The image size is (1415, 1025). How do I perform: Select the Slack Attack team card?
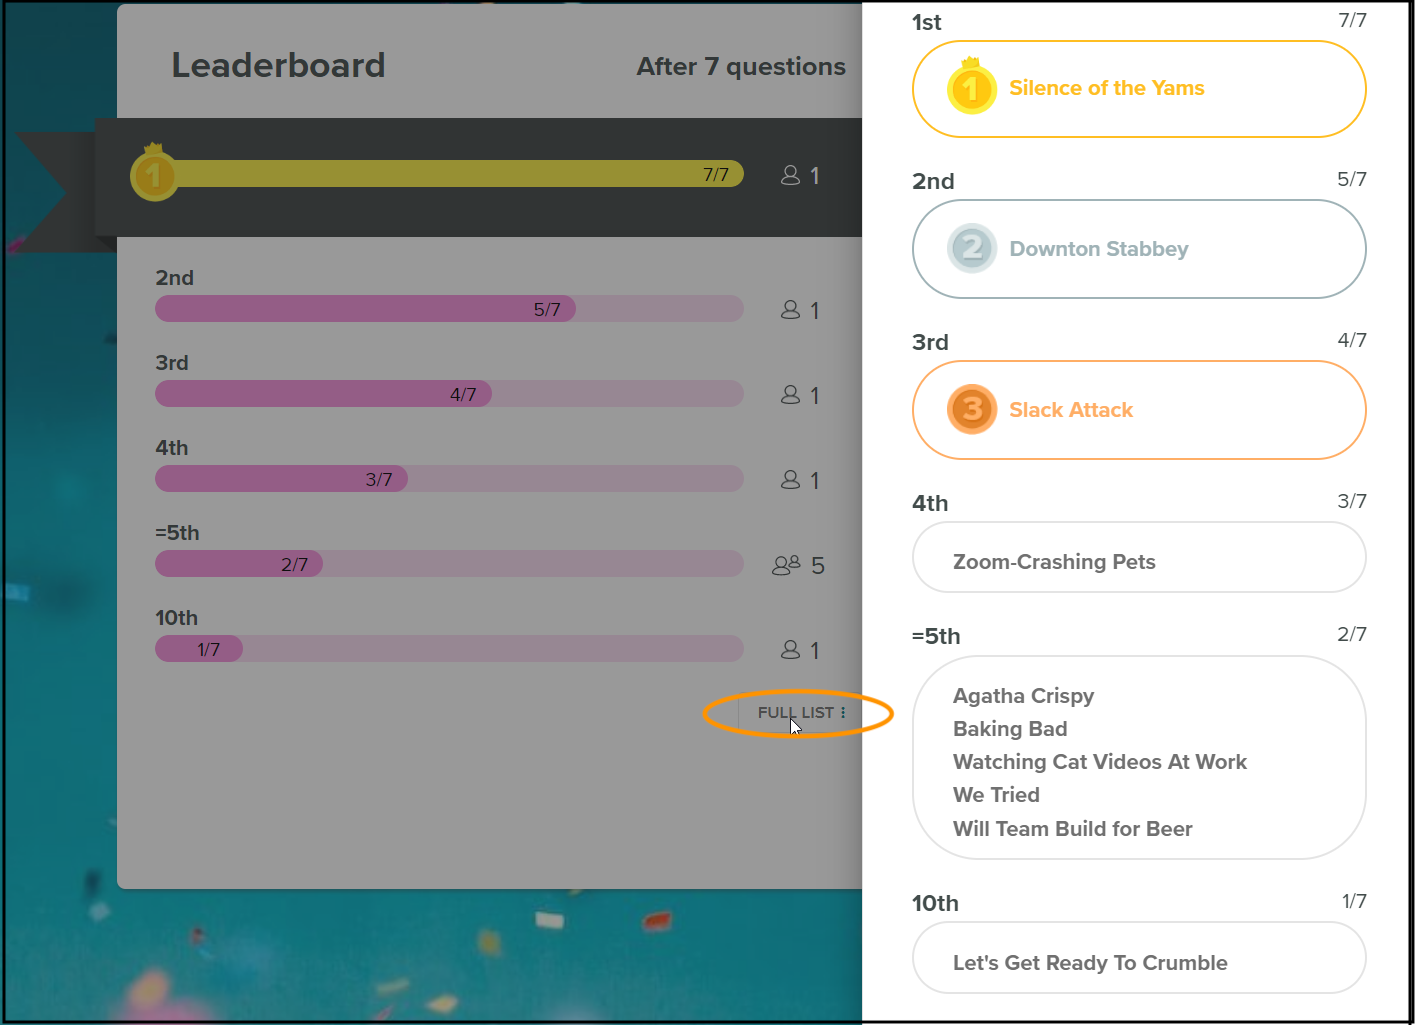pos(1139,410)
